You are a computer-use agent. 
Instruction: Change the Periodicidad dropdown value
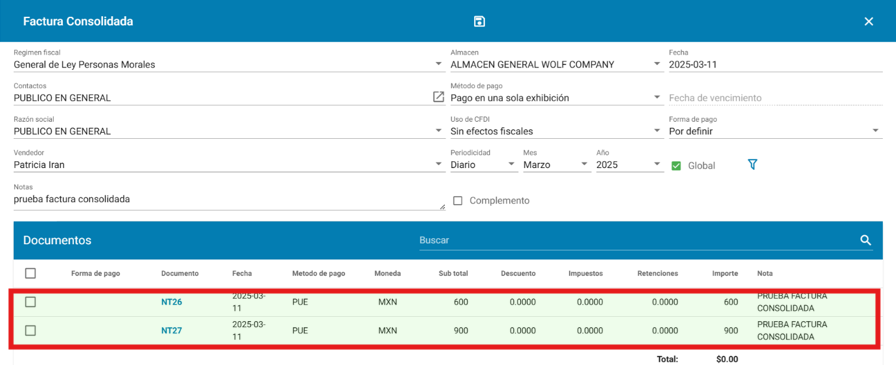[x=483, y=165]
